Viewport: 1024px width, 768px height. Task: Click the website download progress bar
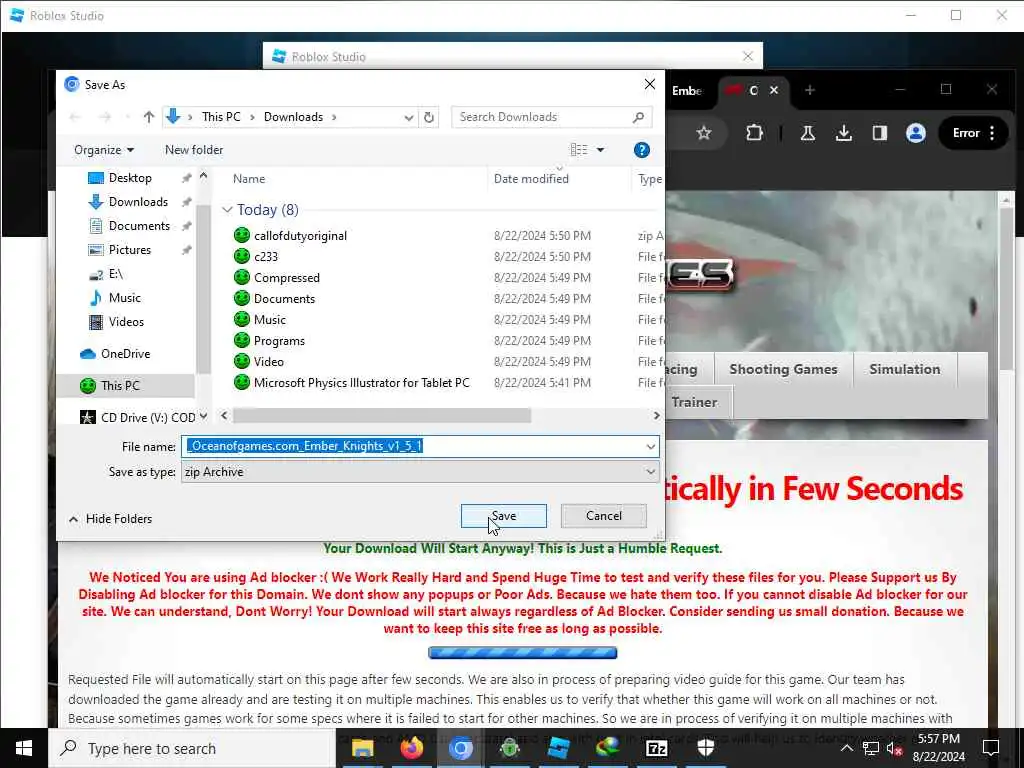click(x=522, y=652)
